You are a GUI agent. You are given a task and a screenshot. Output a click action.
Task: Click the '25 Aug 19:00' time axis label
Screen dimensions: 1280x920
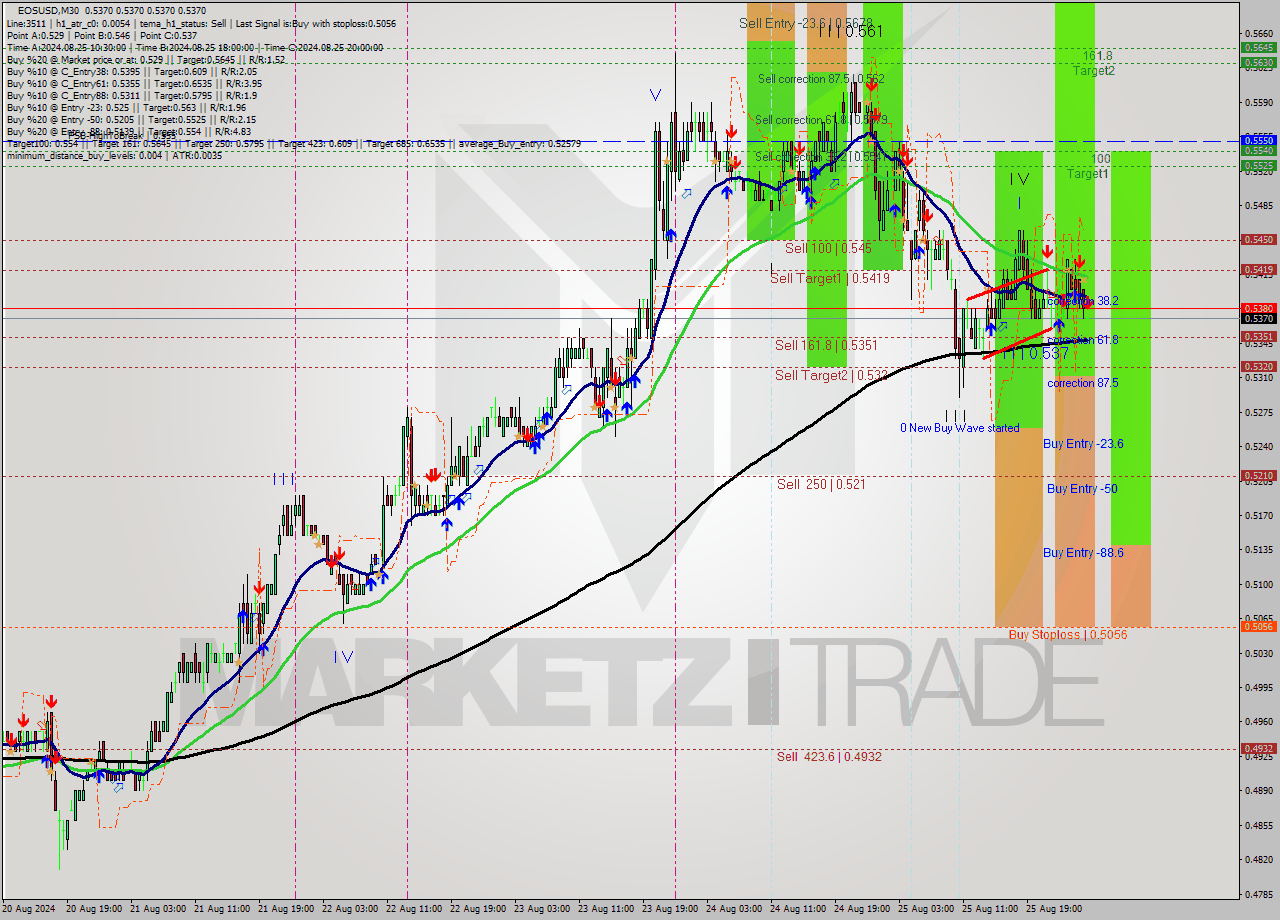point(1052,909)
